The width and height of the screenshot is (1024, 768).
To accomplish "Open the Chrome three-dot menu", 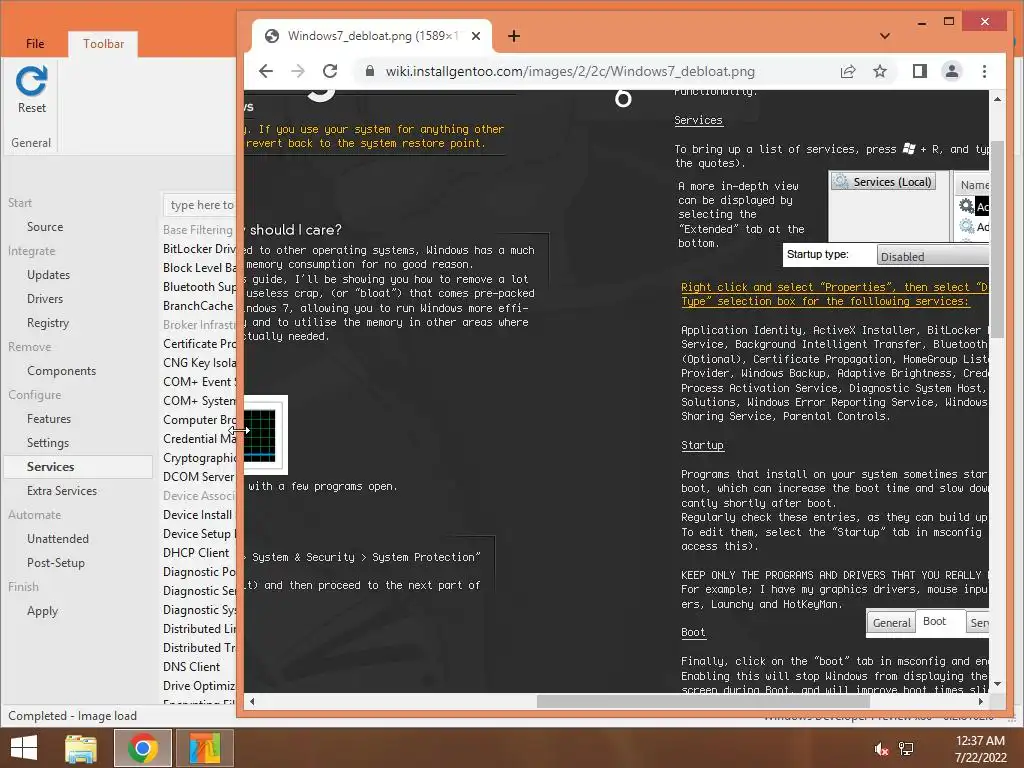I will click(984, 71).
